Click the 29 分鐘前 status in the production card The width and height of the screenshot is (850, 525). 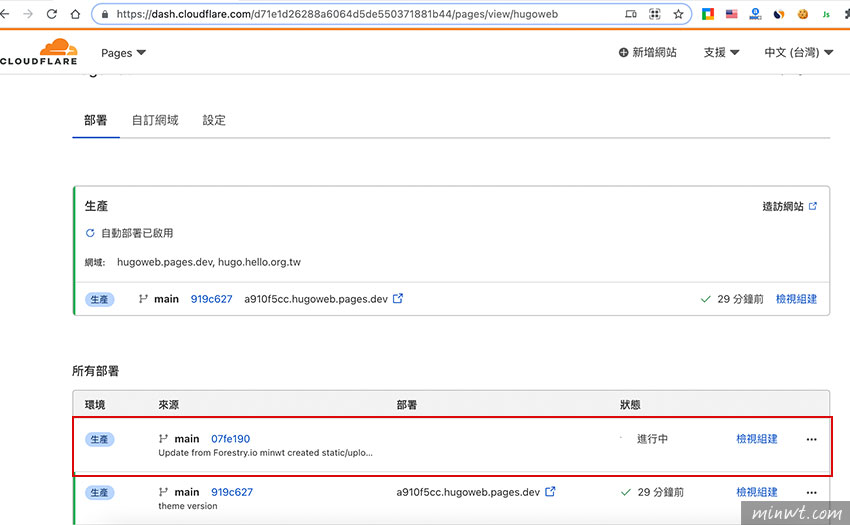click(740, 299)
